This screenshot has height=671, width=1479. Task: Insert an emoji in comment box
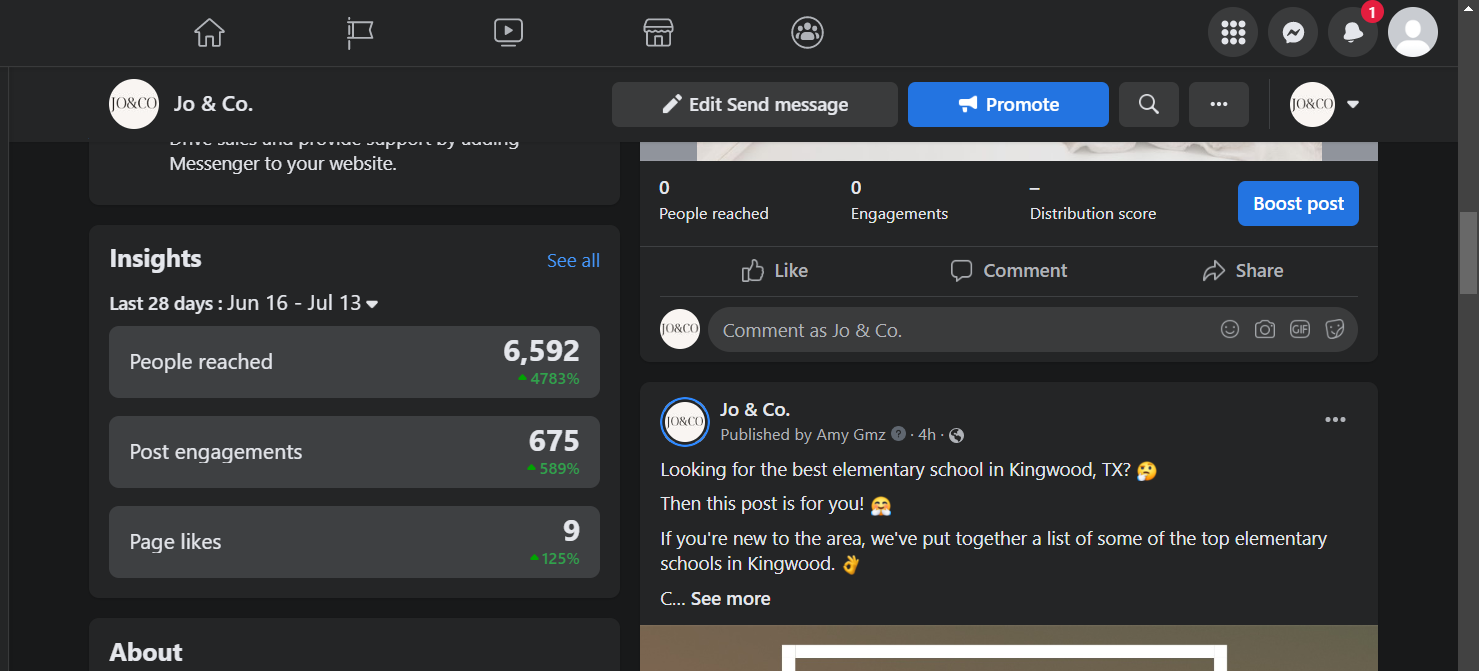[x=1230, y=329]
